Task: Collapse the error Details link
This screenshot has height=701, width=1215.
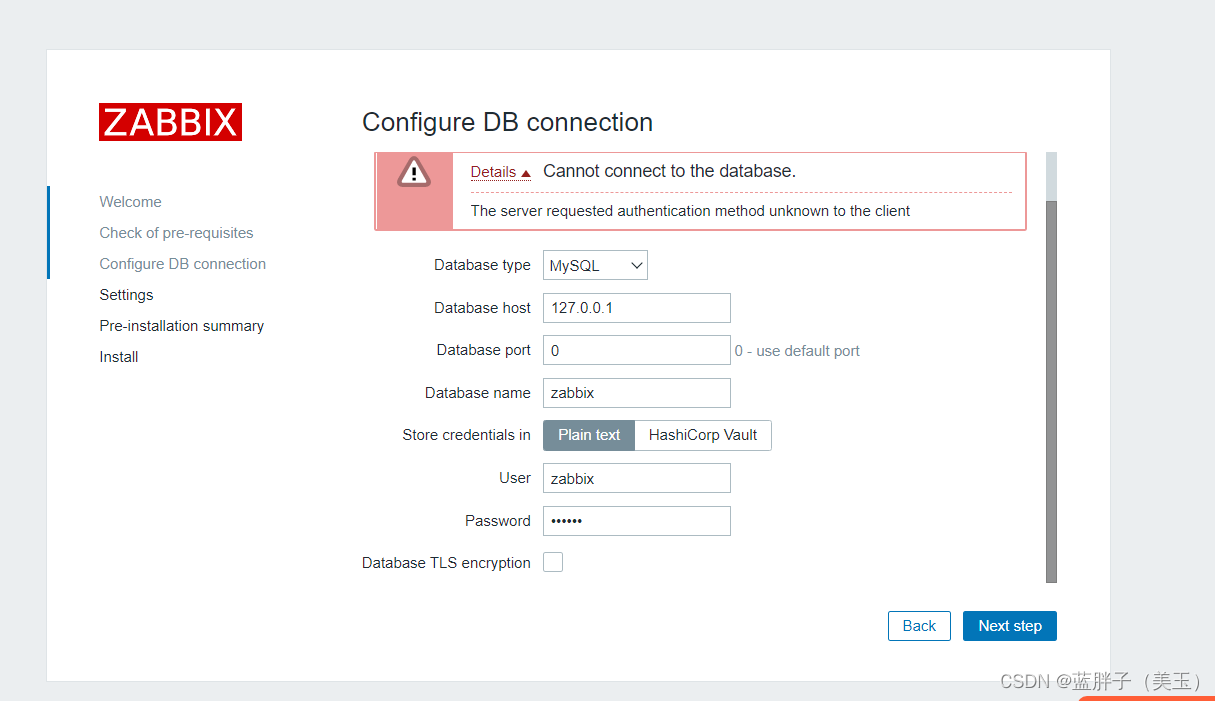Action: click(500, 172)
